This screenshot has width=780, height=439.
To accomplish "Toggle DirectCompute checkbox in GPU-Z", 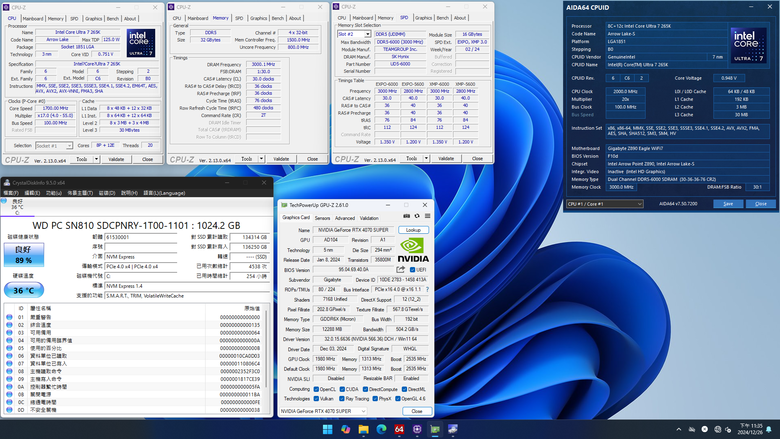I will point(365,389).
